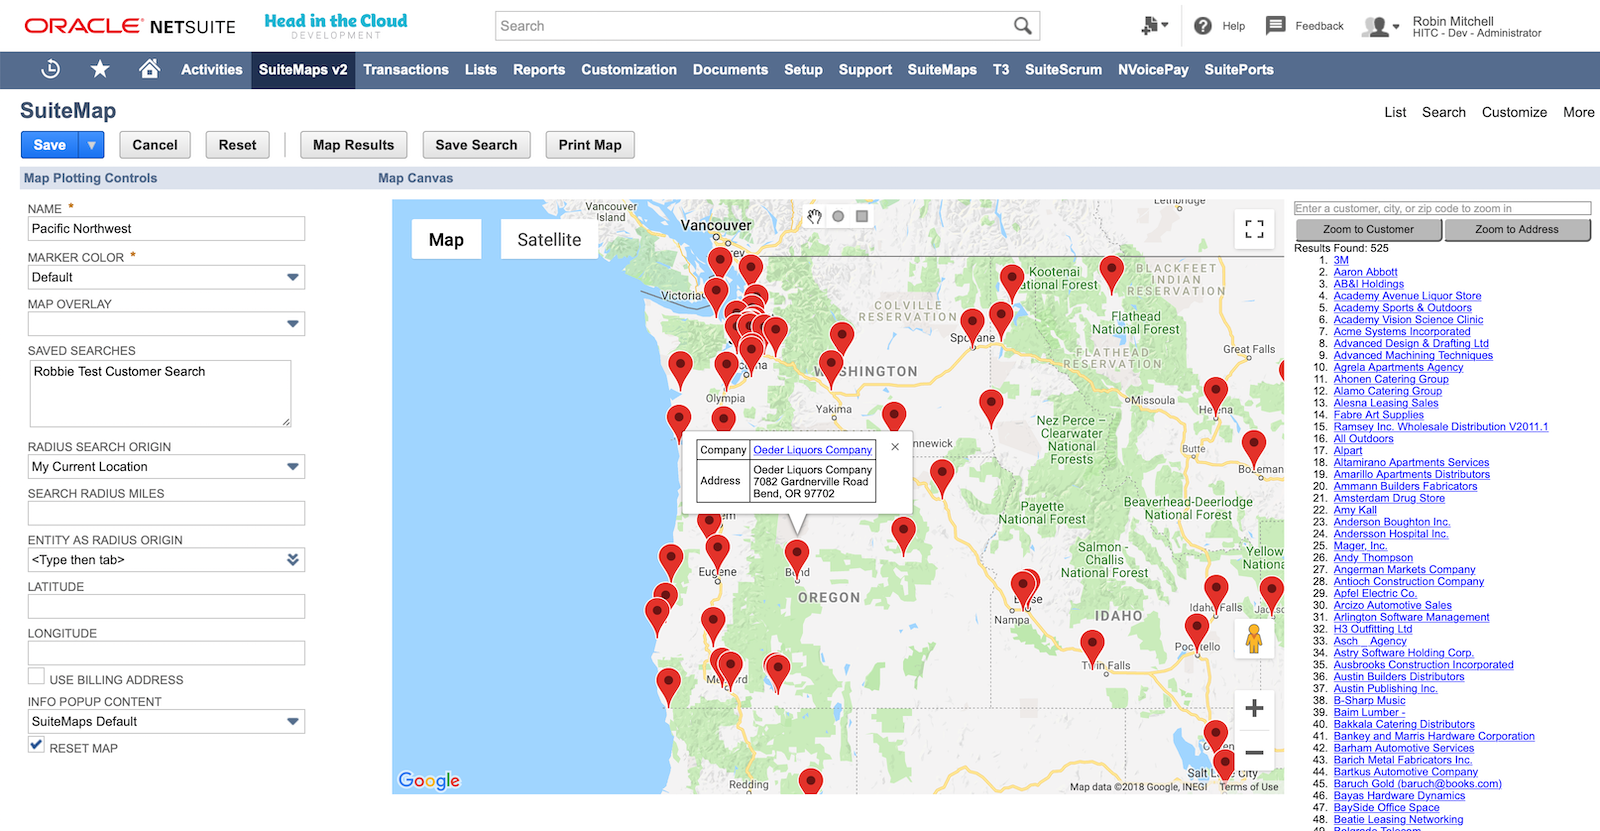
Task: Click the Save Search button
Action: pos(476,145)
